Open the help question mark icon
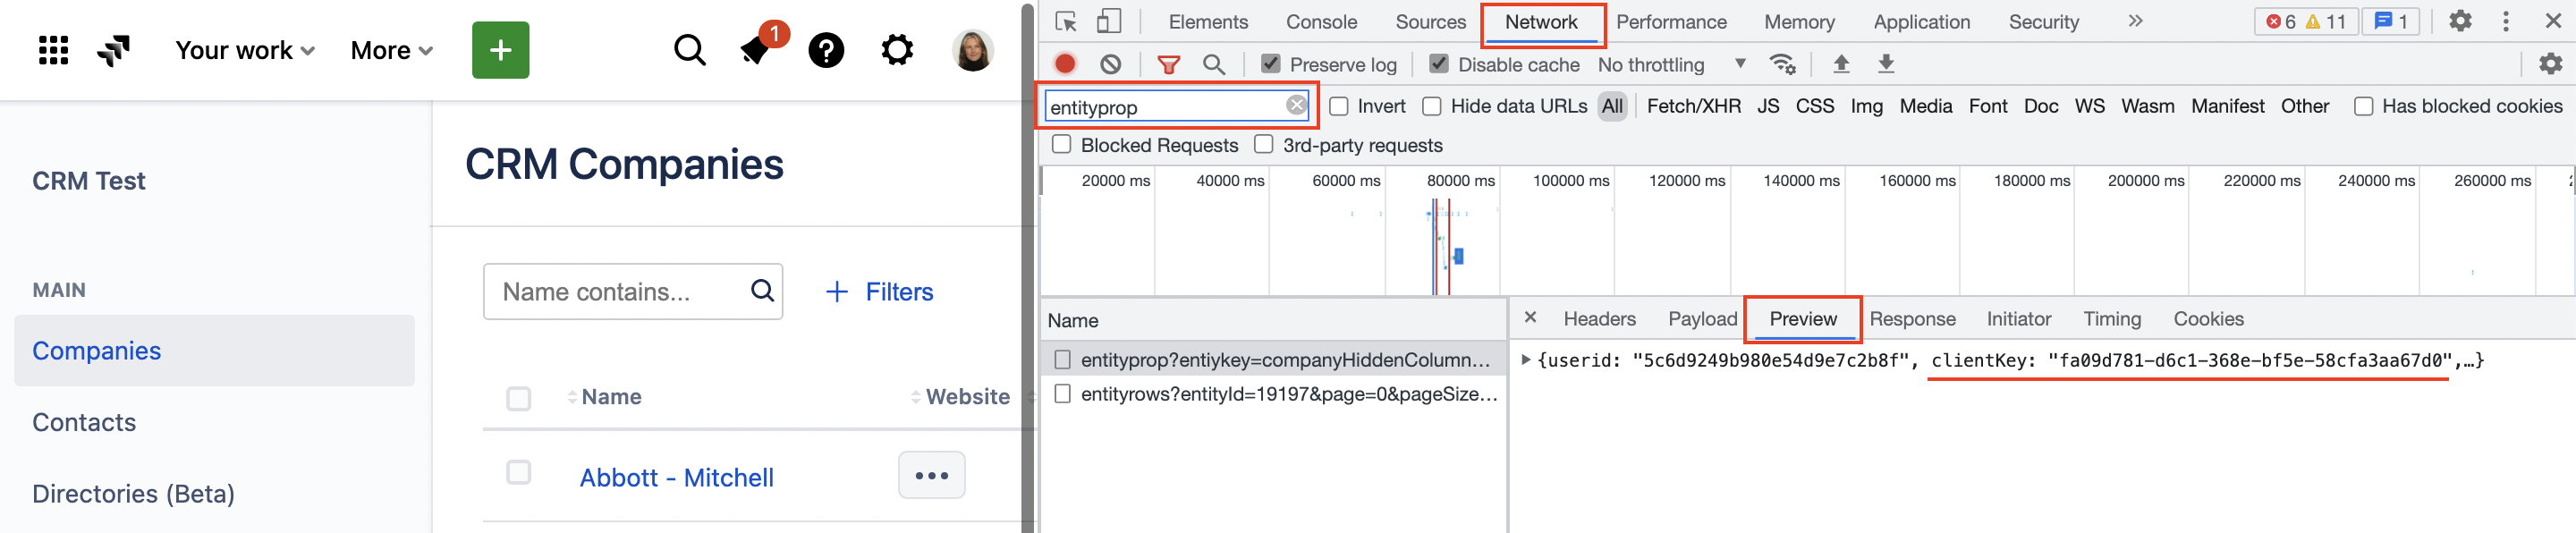The height and width of the screenshot is (533, 2576). pyautogui.click(x=825, y=50)
